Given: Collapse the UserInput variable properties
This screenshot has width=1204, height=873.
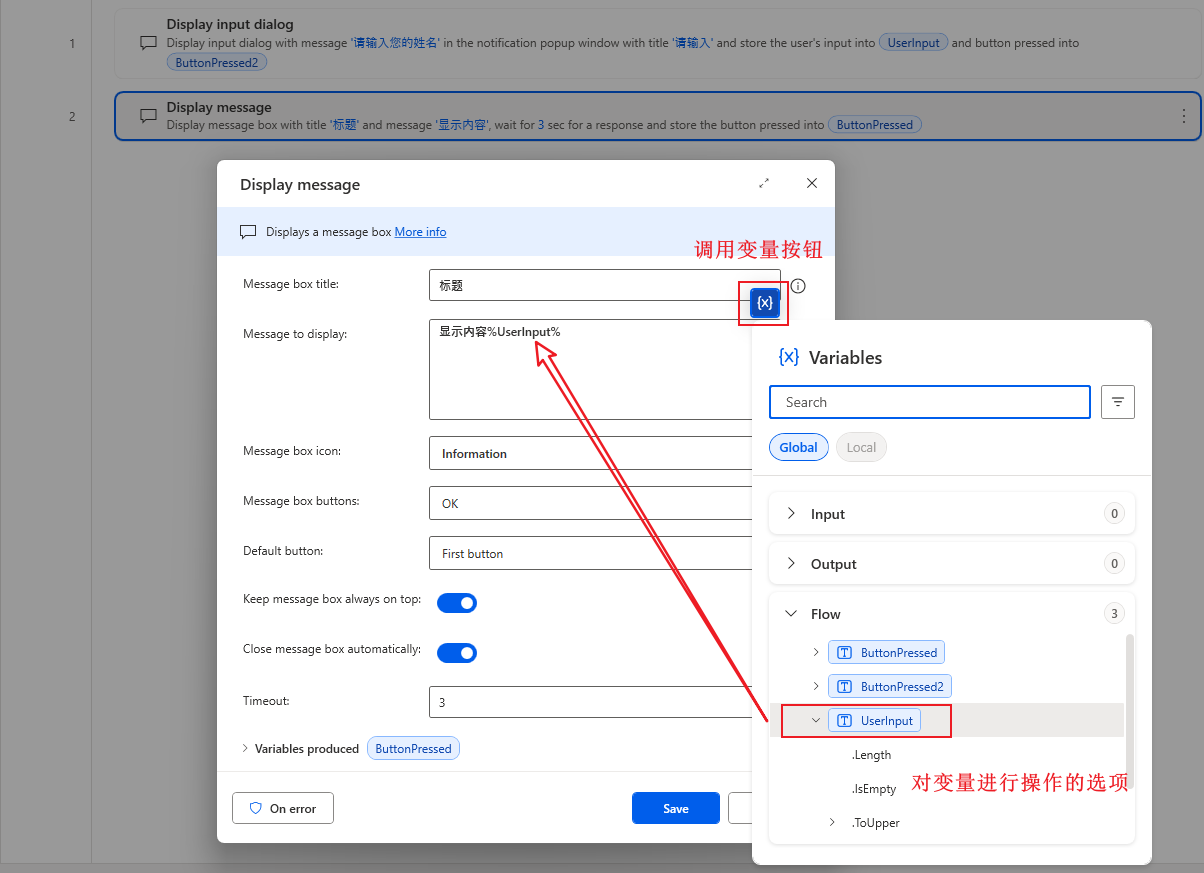Looking at the screenshot, I should 816,720.
